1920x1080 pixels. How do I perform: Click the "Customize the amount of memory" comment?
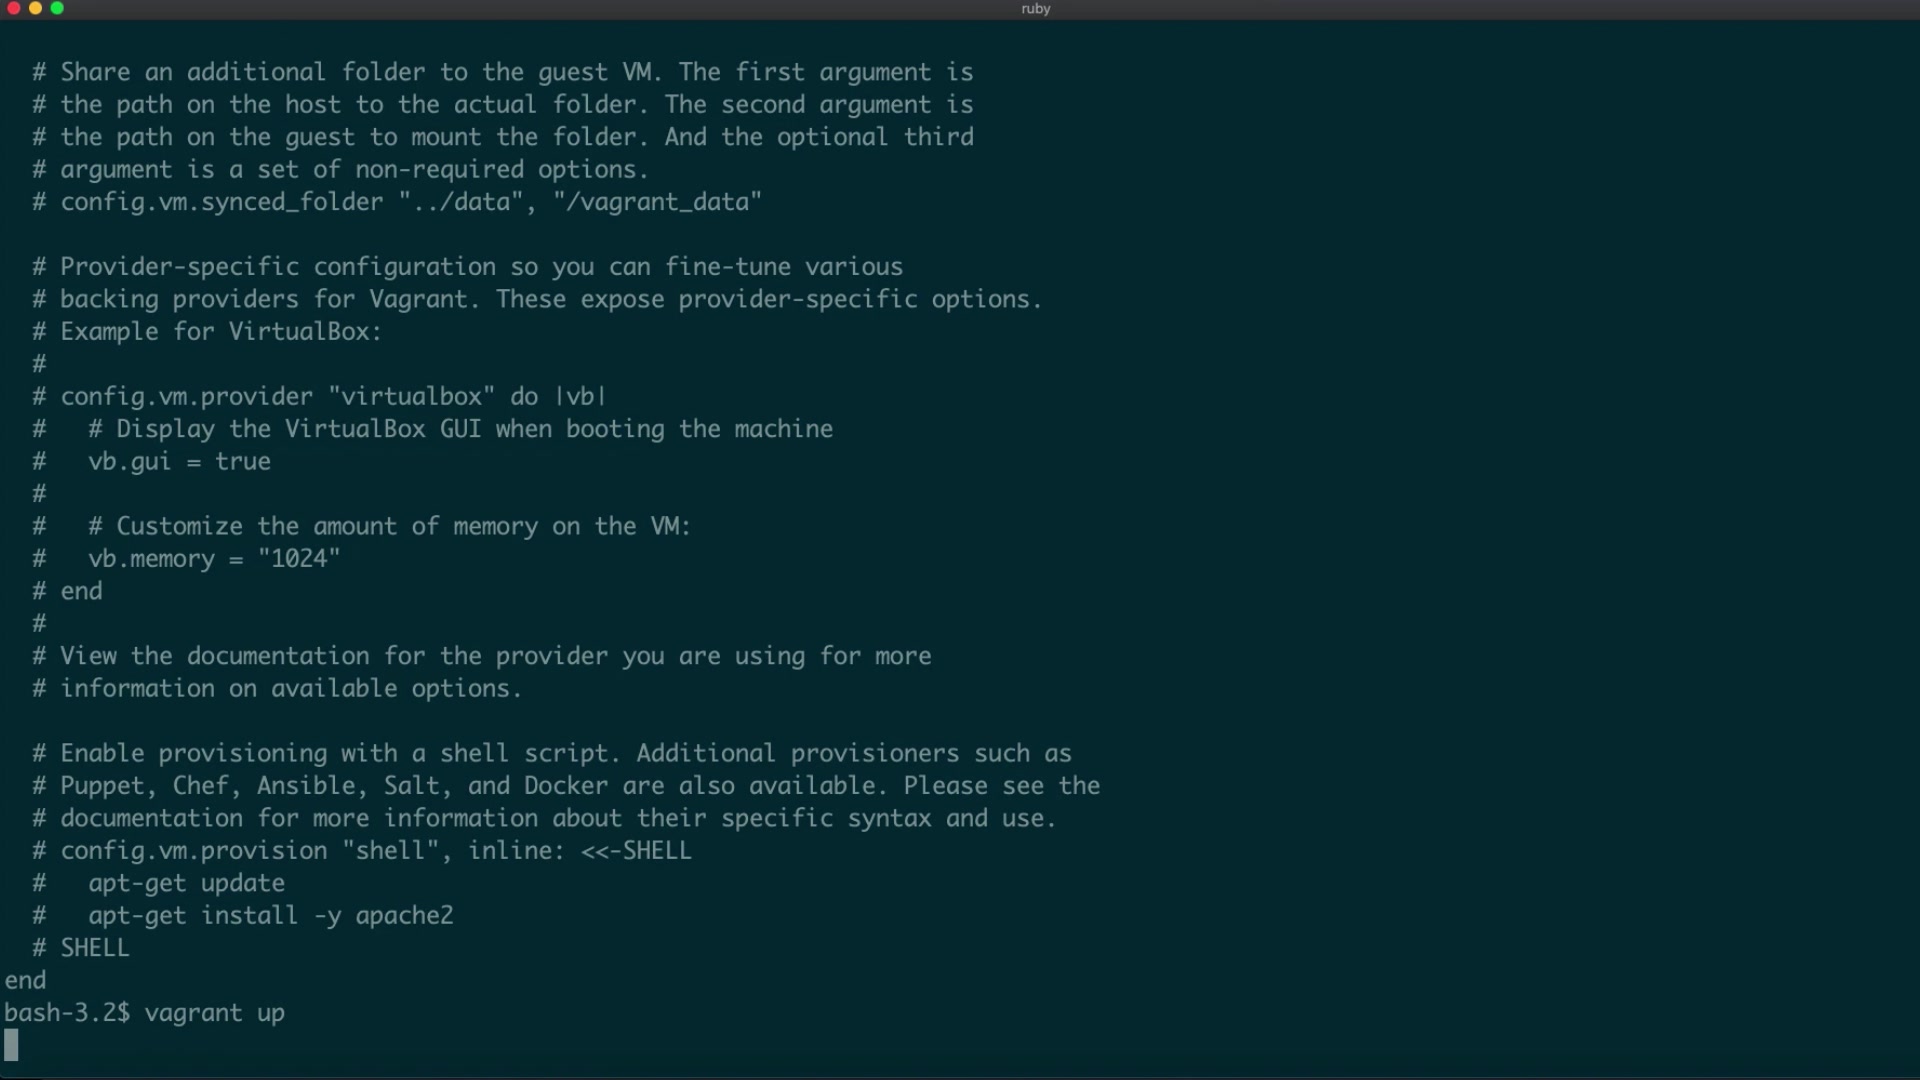[403, 526]
